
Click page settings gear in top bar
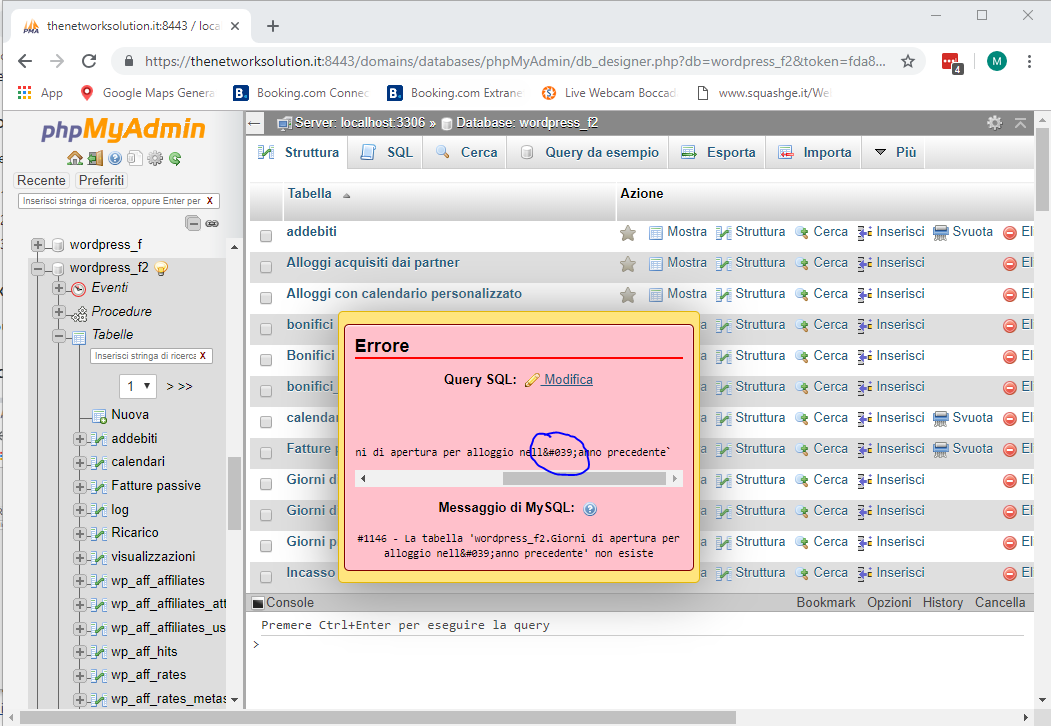(995, 123)
